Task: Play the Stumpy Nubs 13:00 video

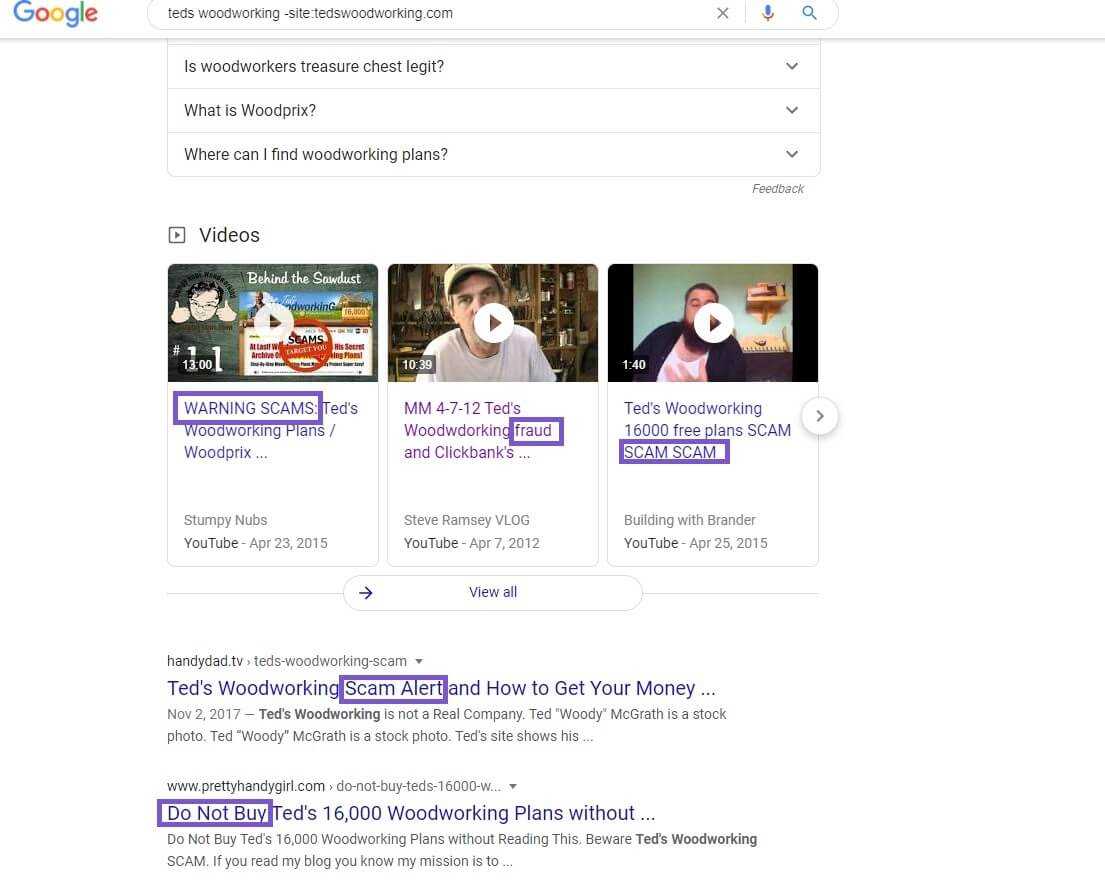Action: click(273, 323)
